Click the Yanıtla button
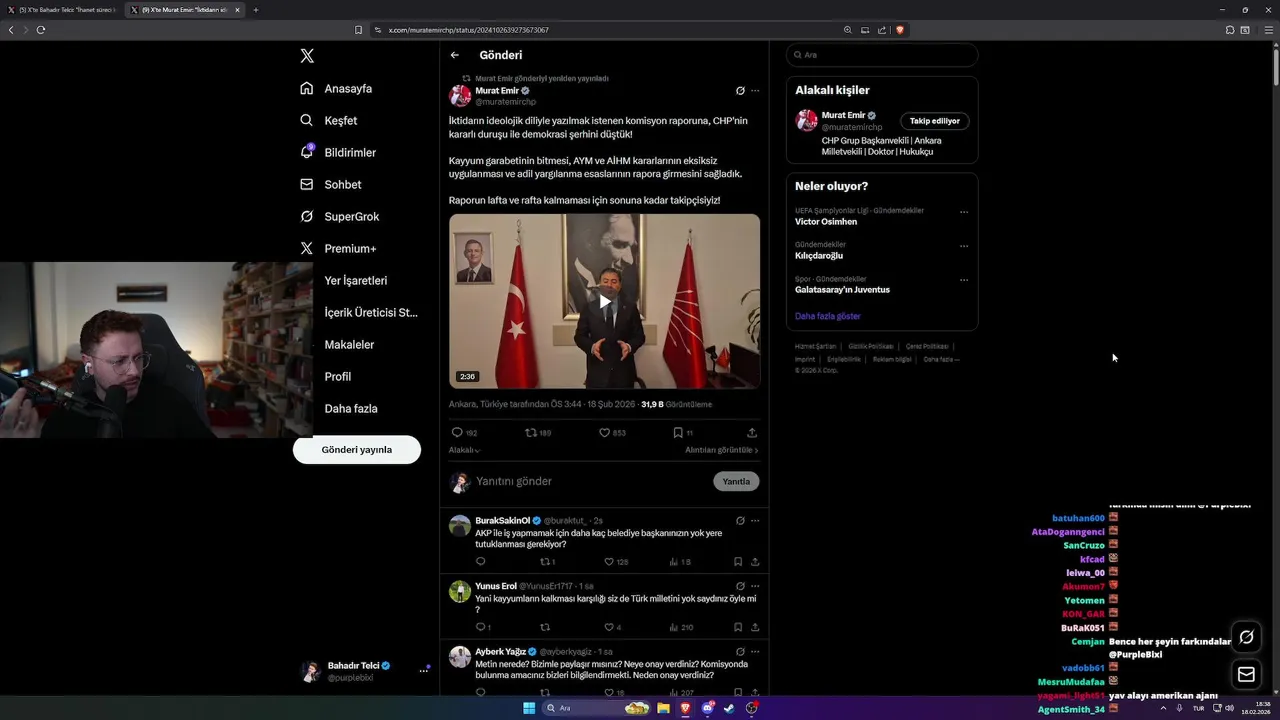The height and width of the screenshot is (720, 1280). [x=736, y=481]
